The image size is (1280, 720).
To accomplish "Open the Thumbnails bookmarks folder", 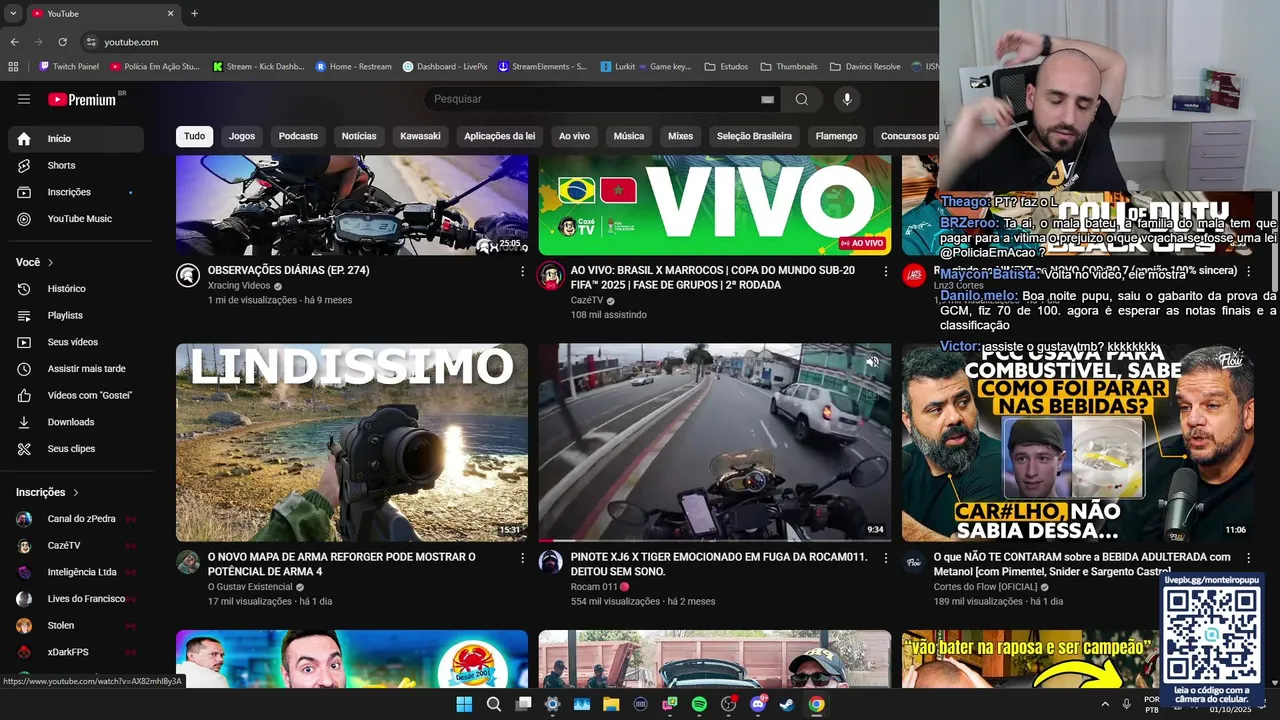I will coord(788,67).
